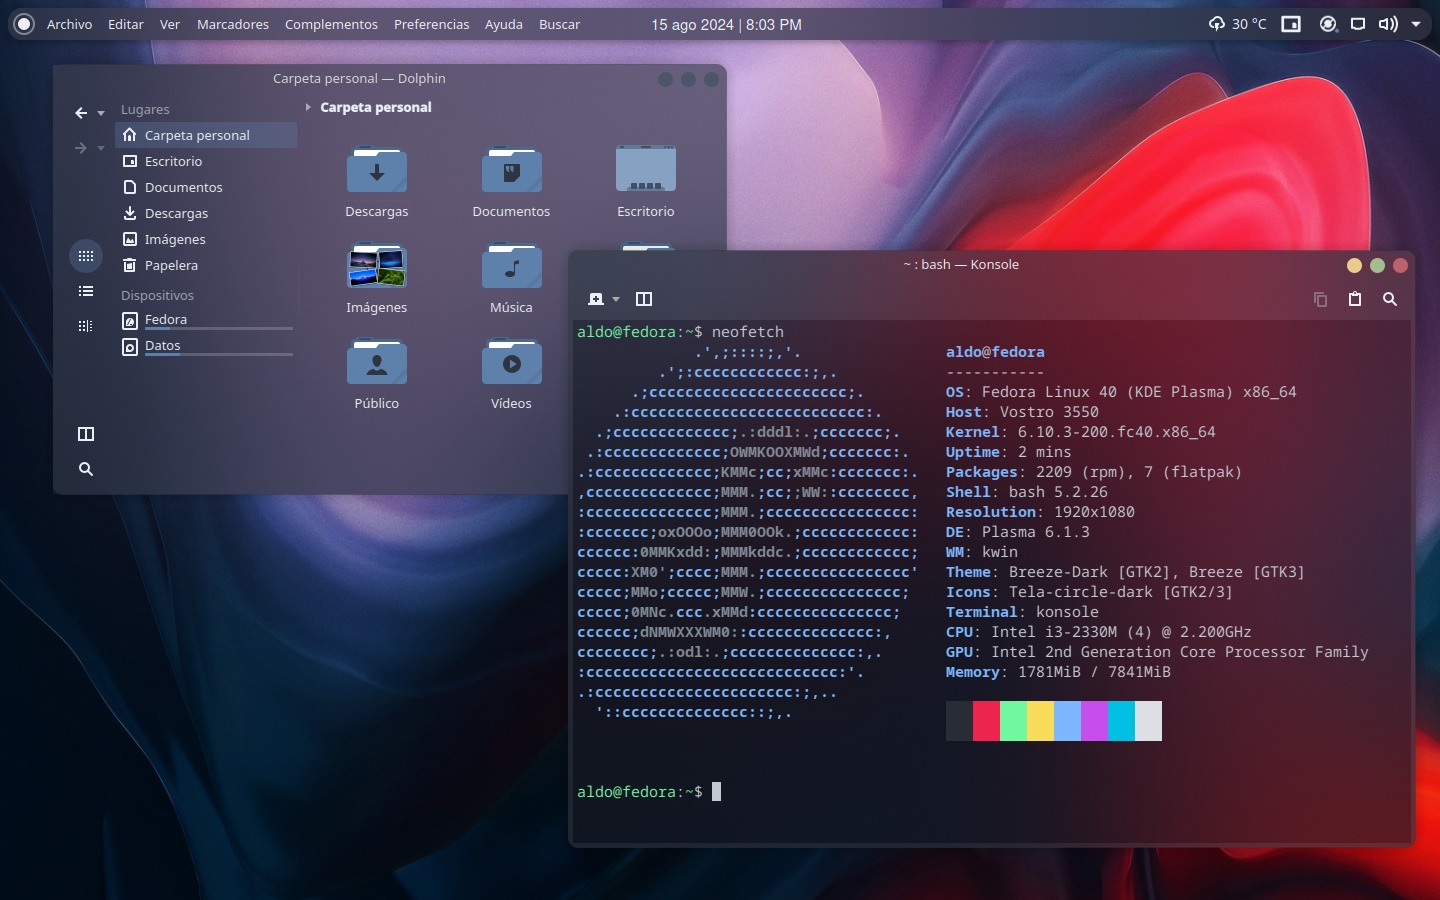Image resolution: width=1440 pixels, height=900 pixels.
Task: Click the yellow minimize button on Konsole
Action: point(1354,265)
